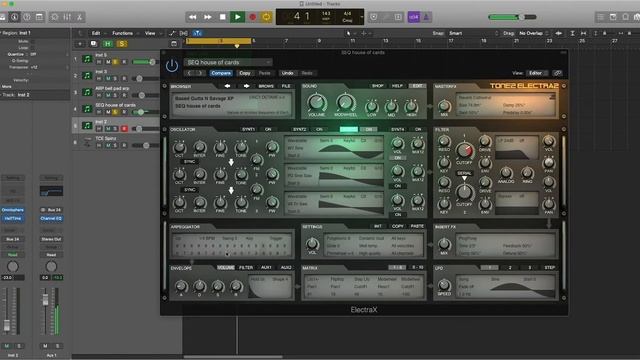Load next patch with browser right arrow
The width and height of the screenshot is (640, 360).
[246, 86]
